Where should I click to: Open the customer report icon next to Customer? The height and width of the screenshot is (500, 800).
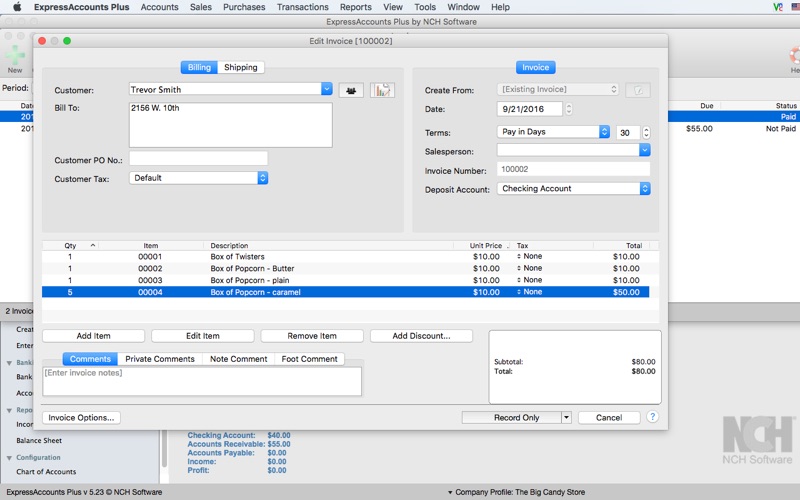[382, 90]
